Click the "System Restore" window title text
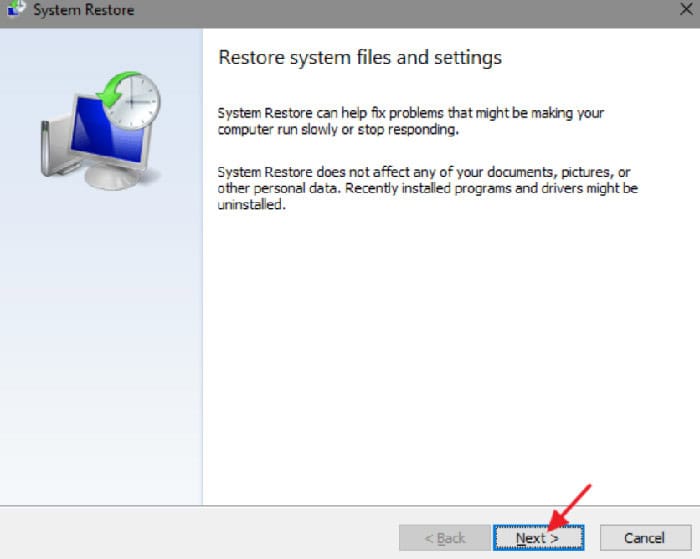This screenshot has height=559, width=700. pos(83,10)
